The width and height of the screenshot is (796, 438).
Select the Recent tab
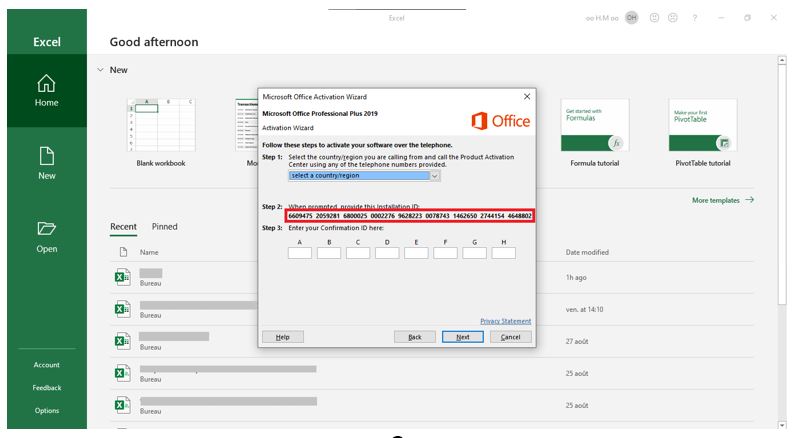coord(123,227)
